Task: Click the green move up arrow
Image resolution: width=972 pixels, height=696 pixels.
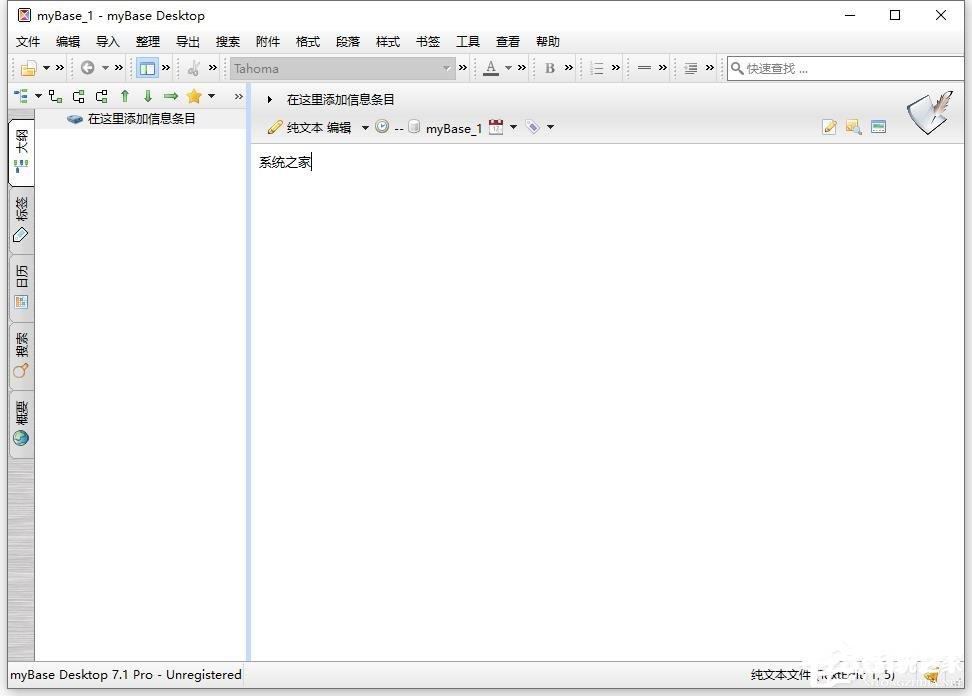Action: click(x=125, y=96)
